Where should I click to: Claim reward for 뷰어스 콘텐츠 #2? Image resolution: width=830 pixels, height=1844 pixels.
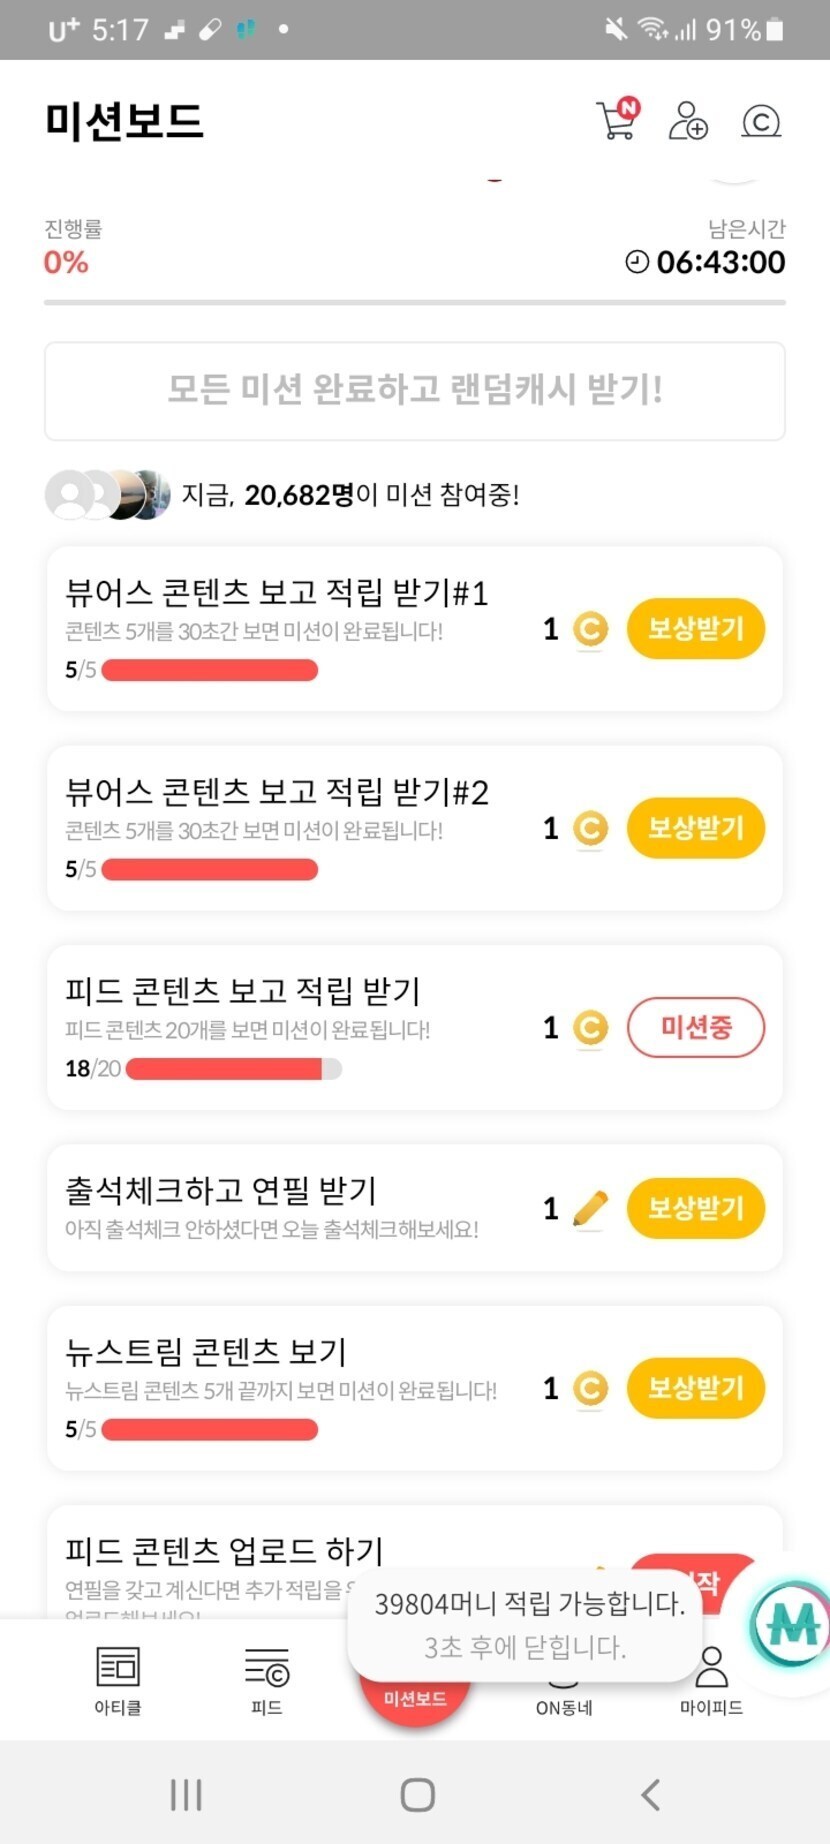coord(695,828)
